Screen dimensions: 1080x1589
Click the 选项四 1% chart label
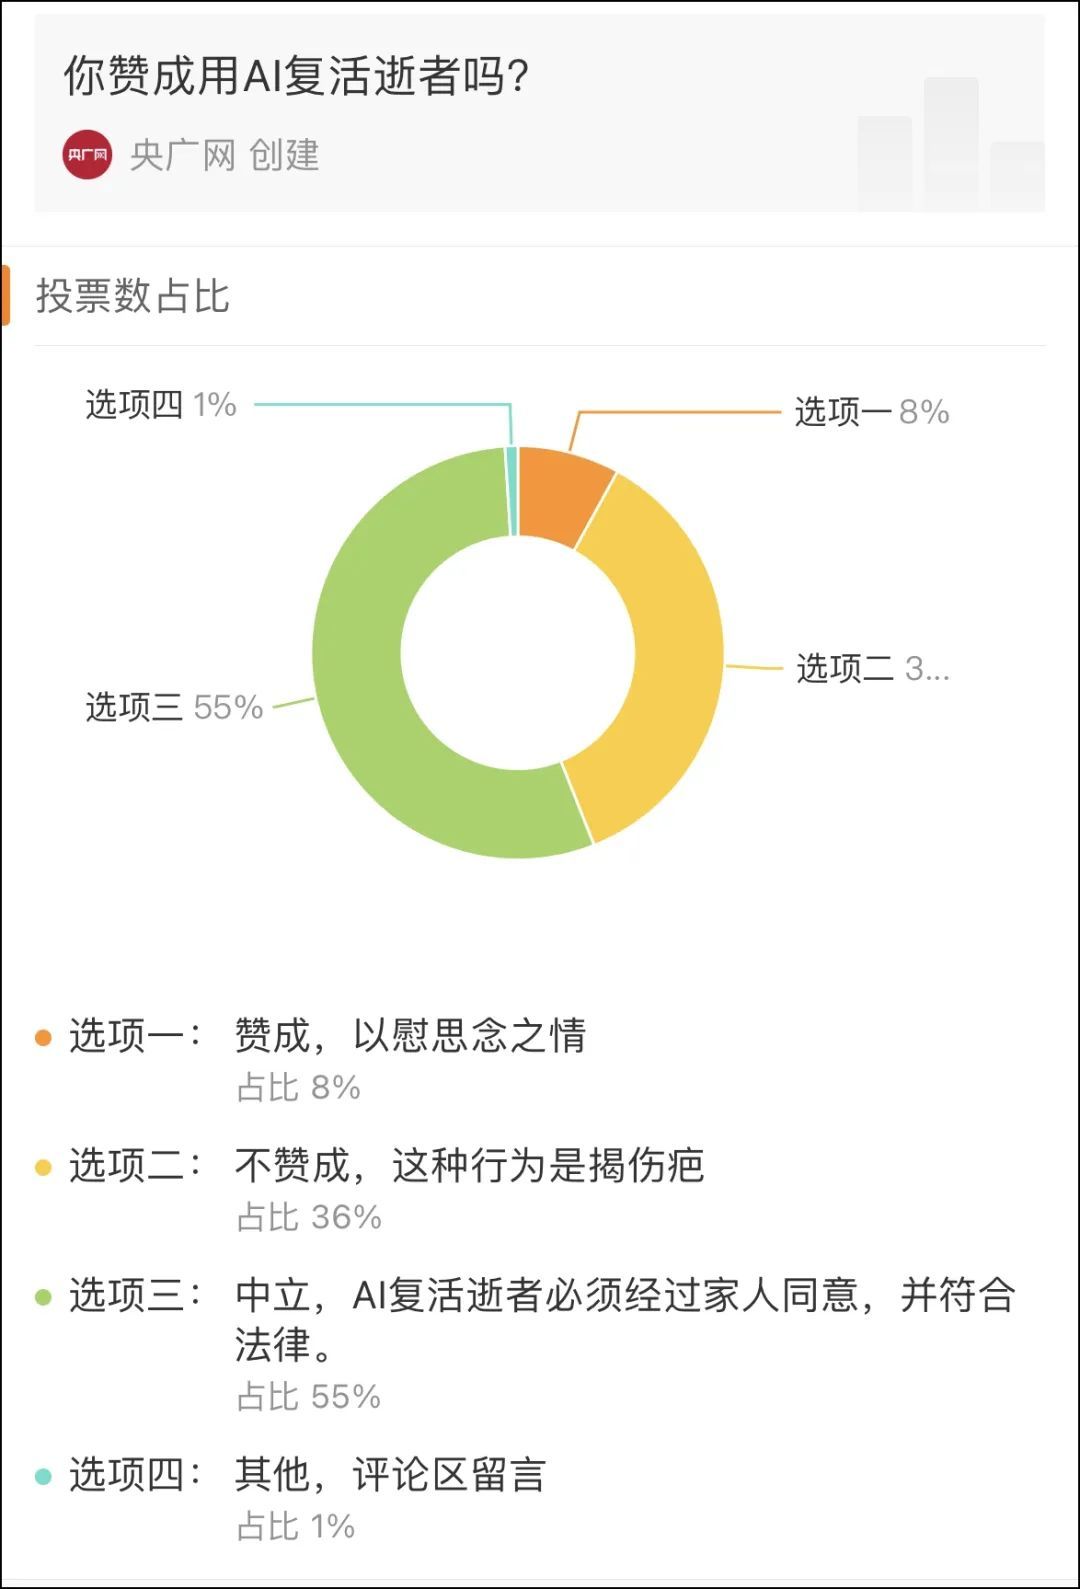coord(161,405)
